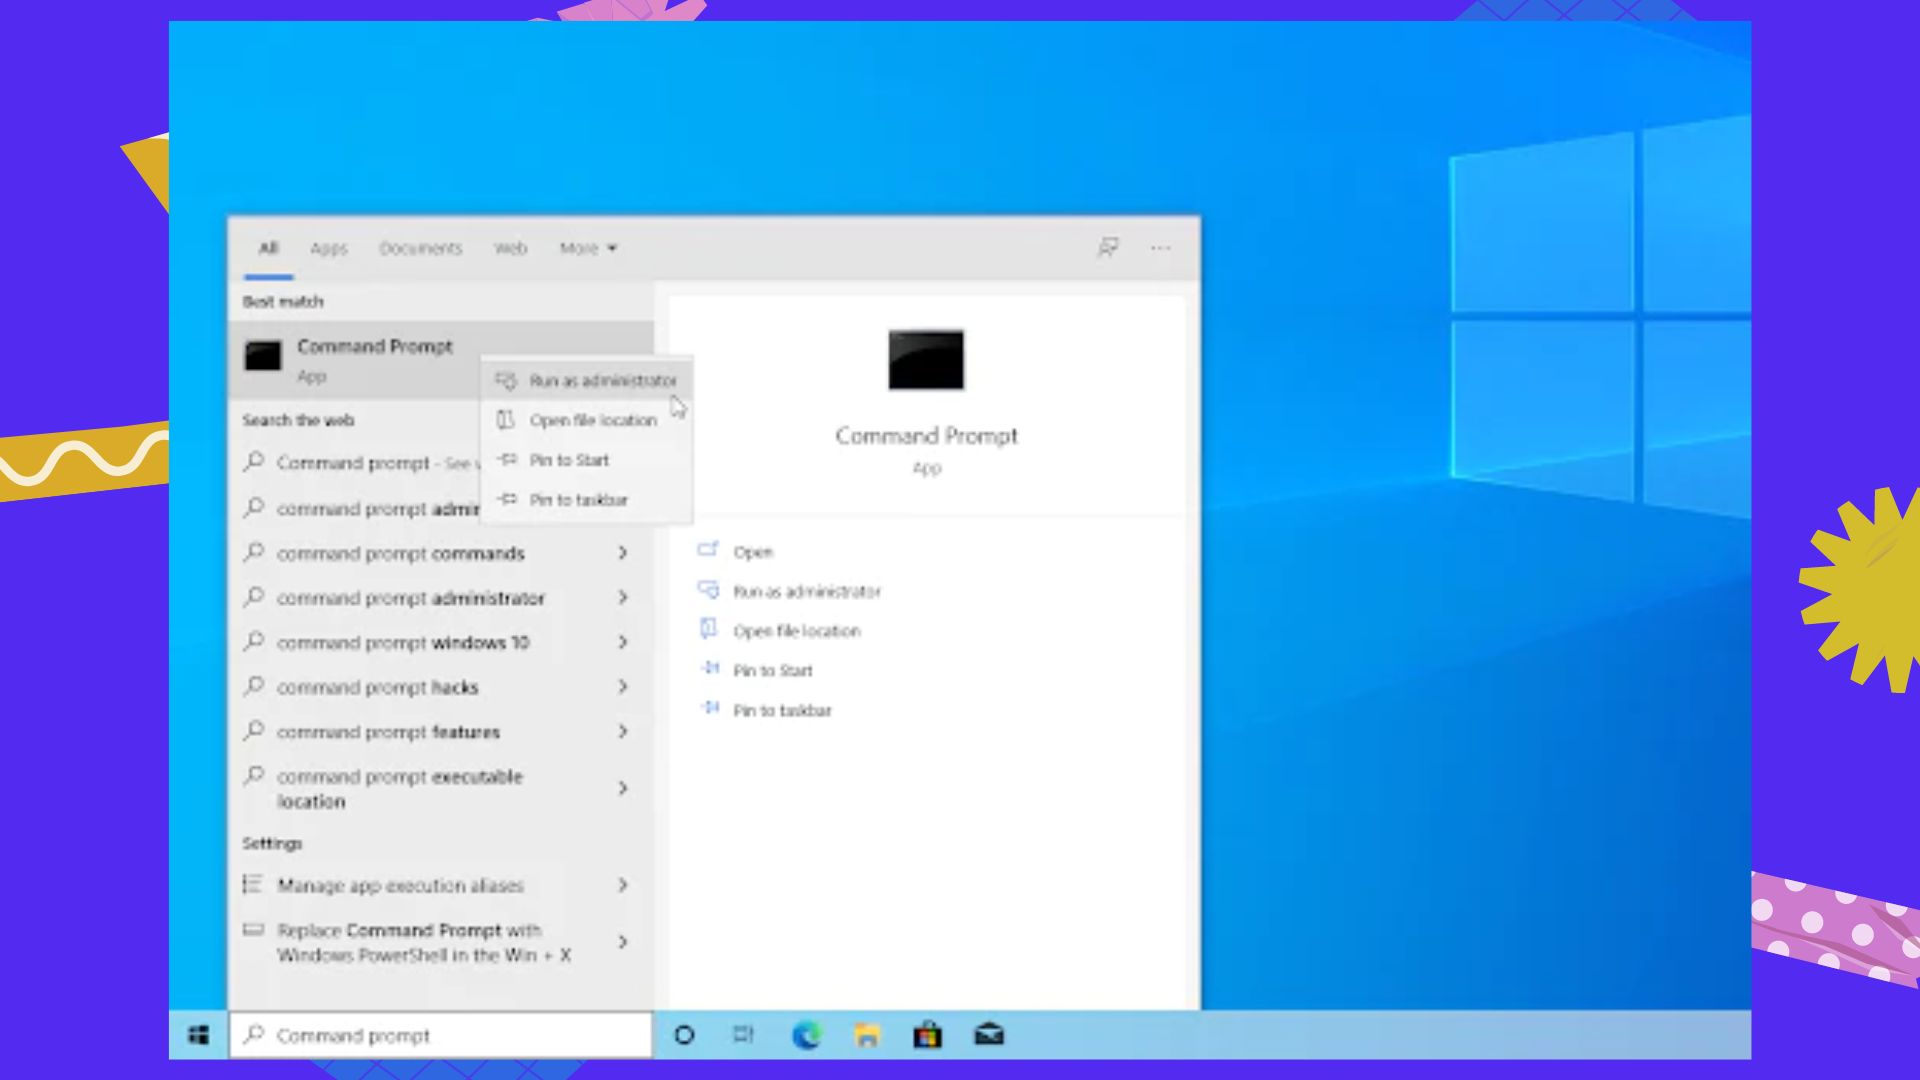The height and width of the screenshot is (1080, 1920).
Task: Click search icon beside 'command prompt hacks'
Action: [254, 686]
